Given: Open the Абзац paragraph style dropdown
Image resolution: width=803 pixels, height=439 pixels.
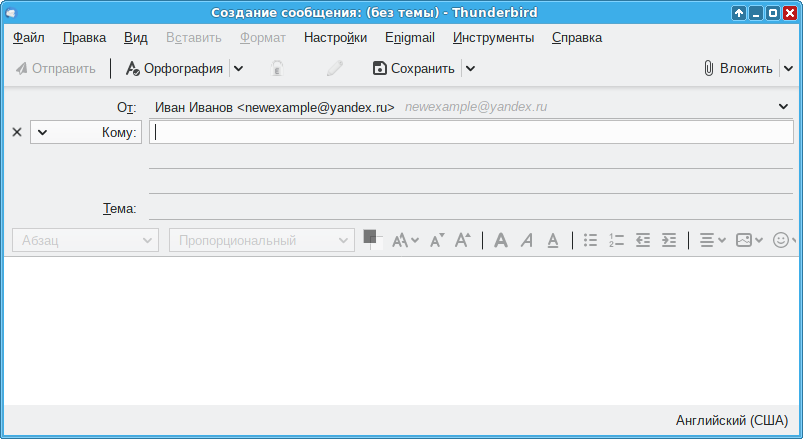Looking at the screenshot, I should click(86, 240).
